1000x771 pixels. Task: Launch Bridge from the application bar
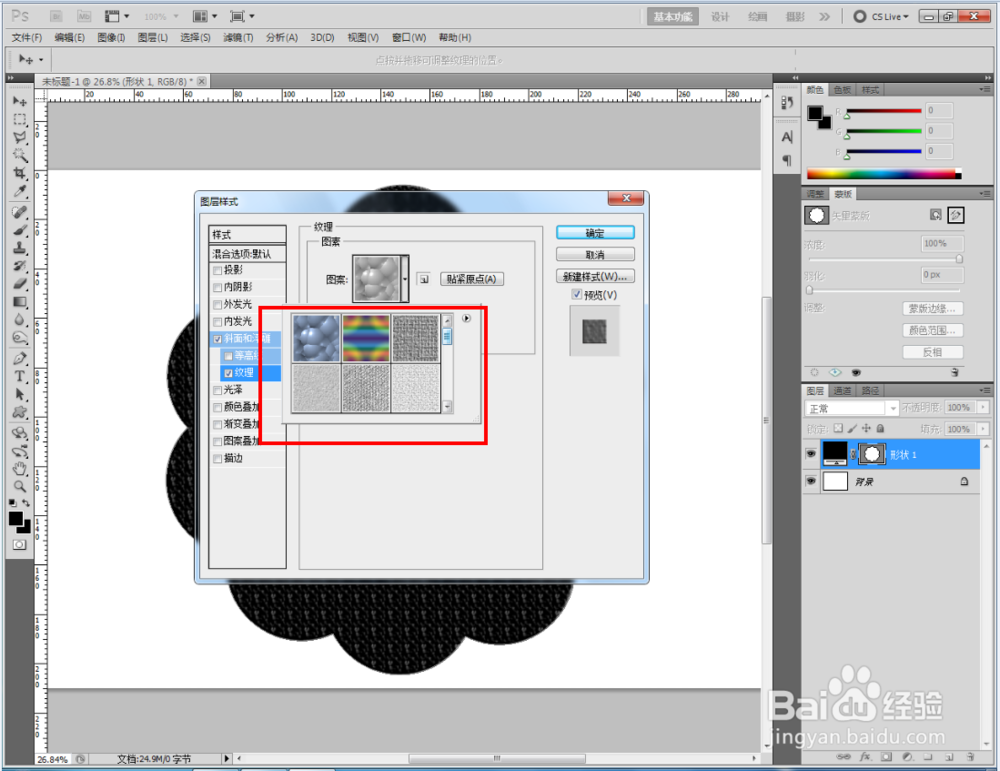click(56, 16)
